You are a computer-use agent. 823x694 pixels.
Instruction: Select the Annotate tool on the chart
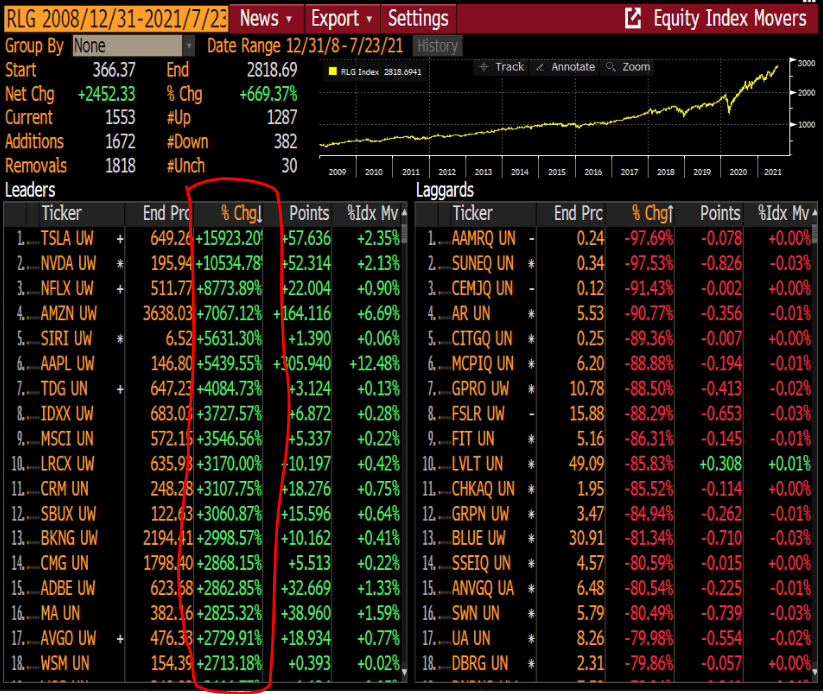tap(565, 67)
